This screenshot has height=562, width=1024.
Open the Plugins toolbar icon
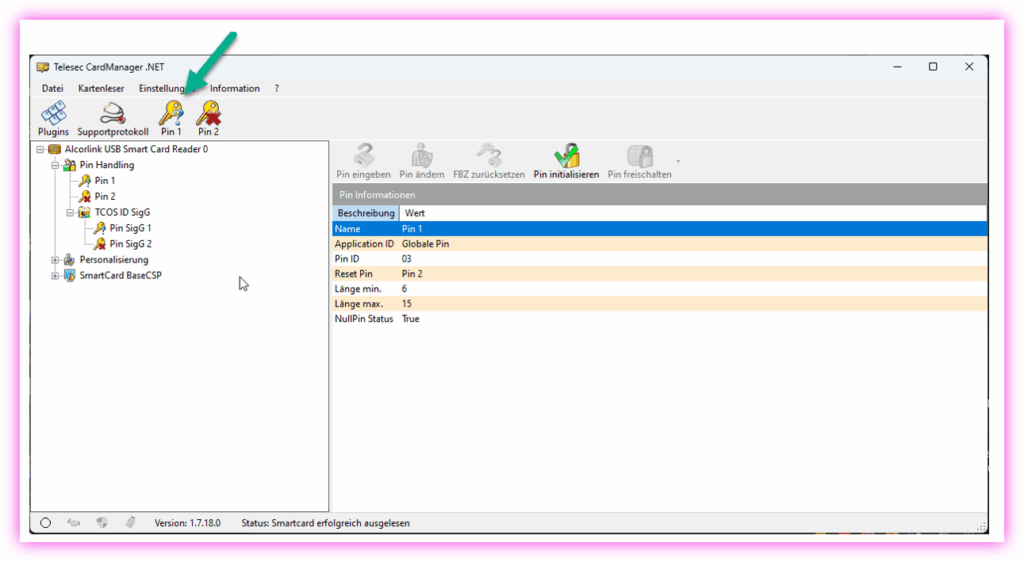(x=53, y=113)
